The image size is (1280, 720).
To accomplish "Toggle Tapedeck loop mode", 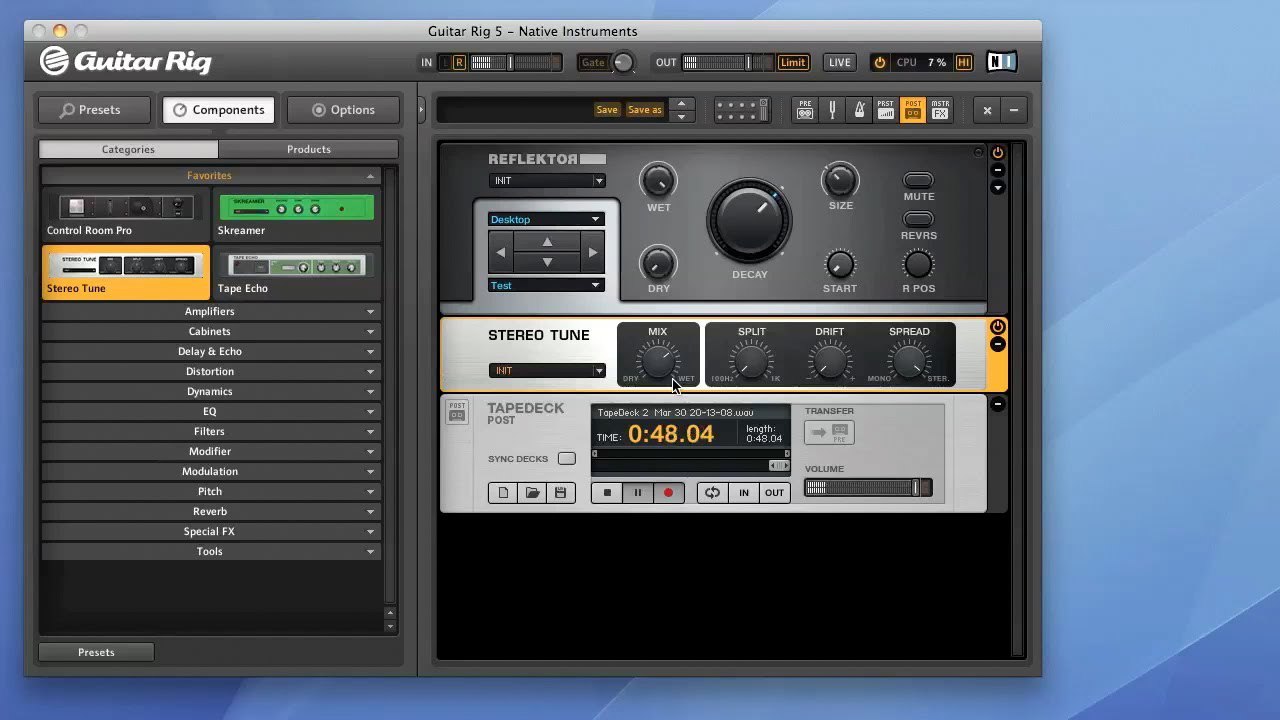I will click(x=712, y=492).
